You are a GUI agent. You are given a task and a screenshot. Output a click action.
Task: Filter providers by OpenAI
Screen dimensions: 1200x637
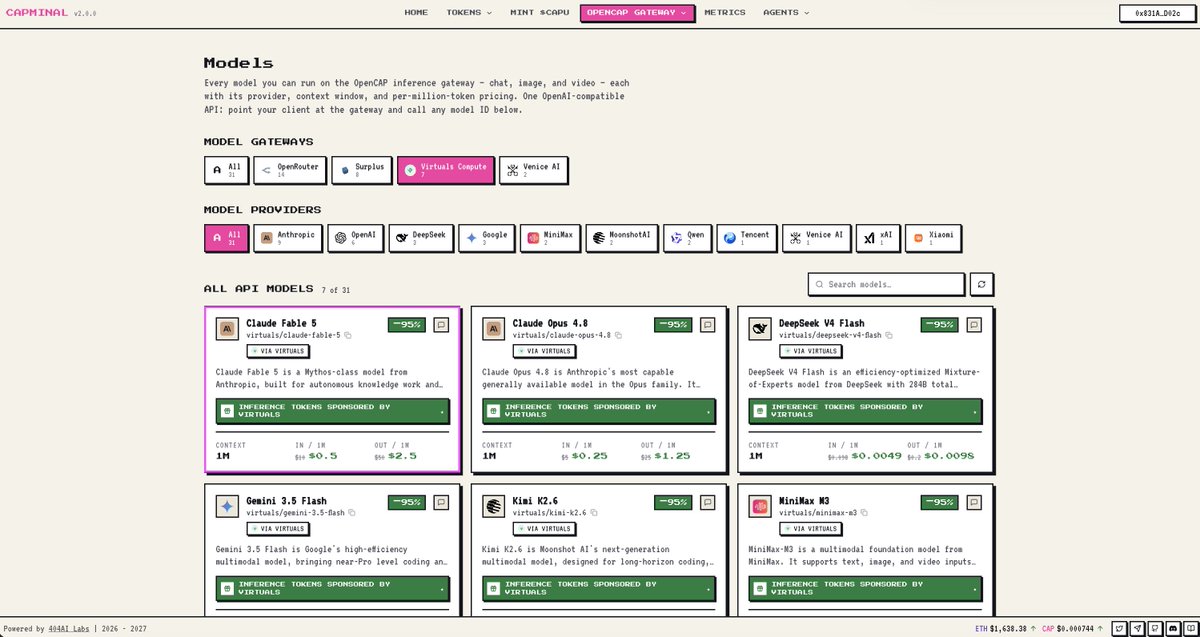355,238
